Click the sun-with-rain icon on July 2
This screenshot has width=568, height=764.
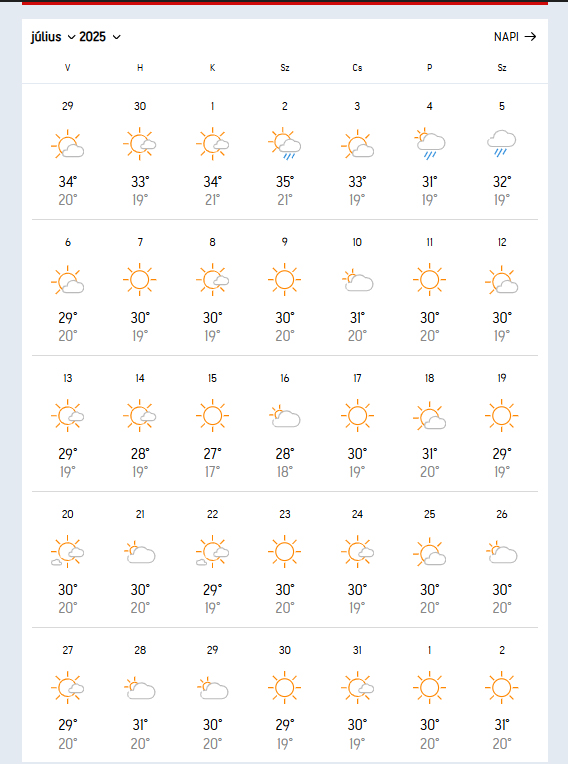284,144
